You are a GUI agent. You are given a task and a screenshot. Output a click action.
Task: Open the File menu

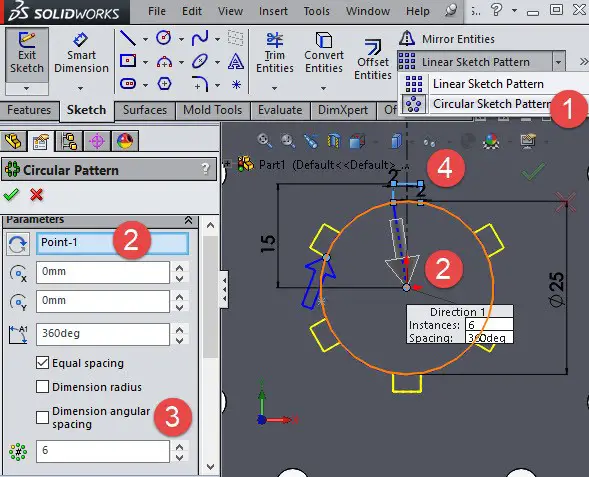tap(157, 11)
